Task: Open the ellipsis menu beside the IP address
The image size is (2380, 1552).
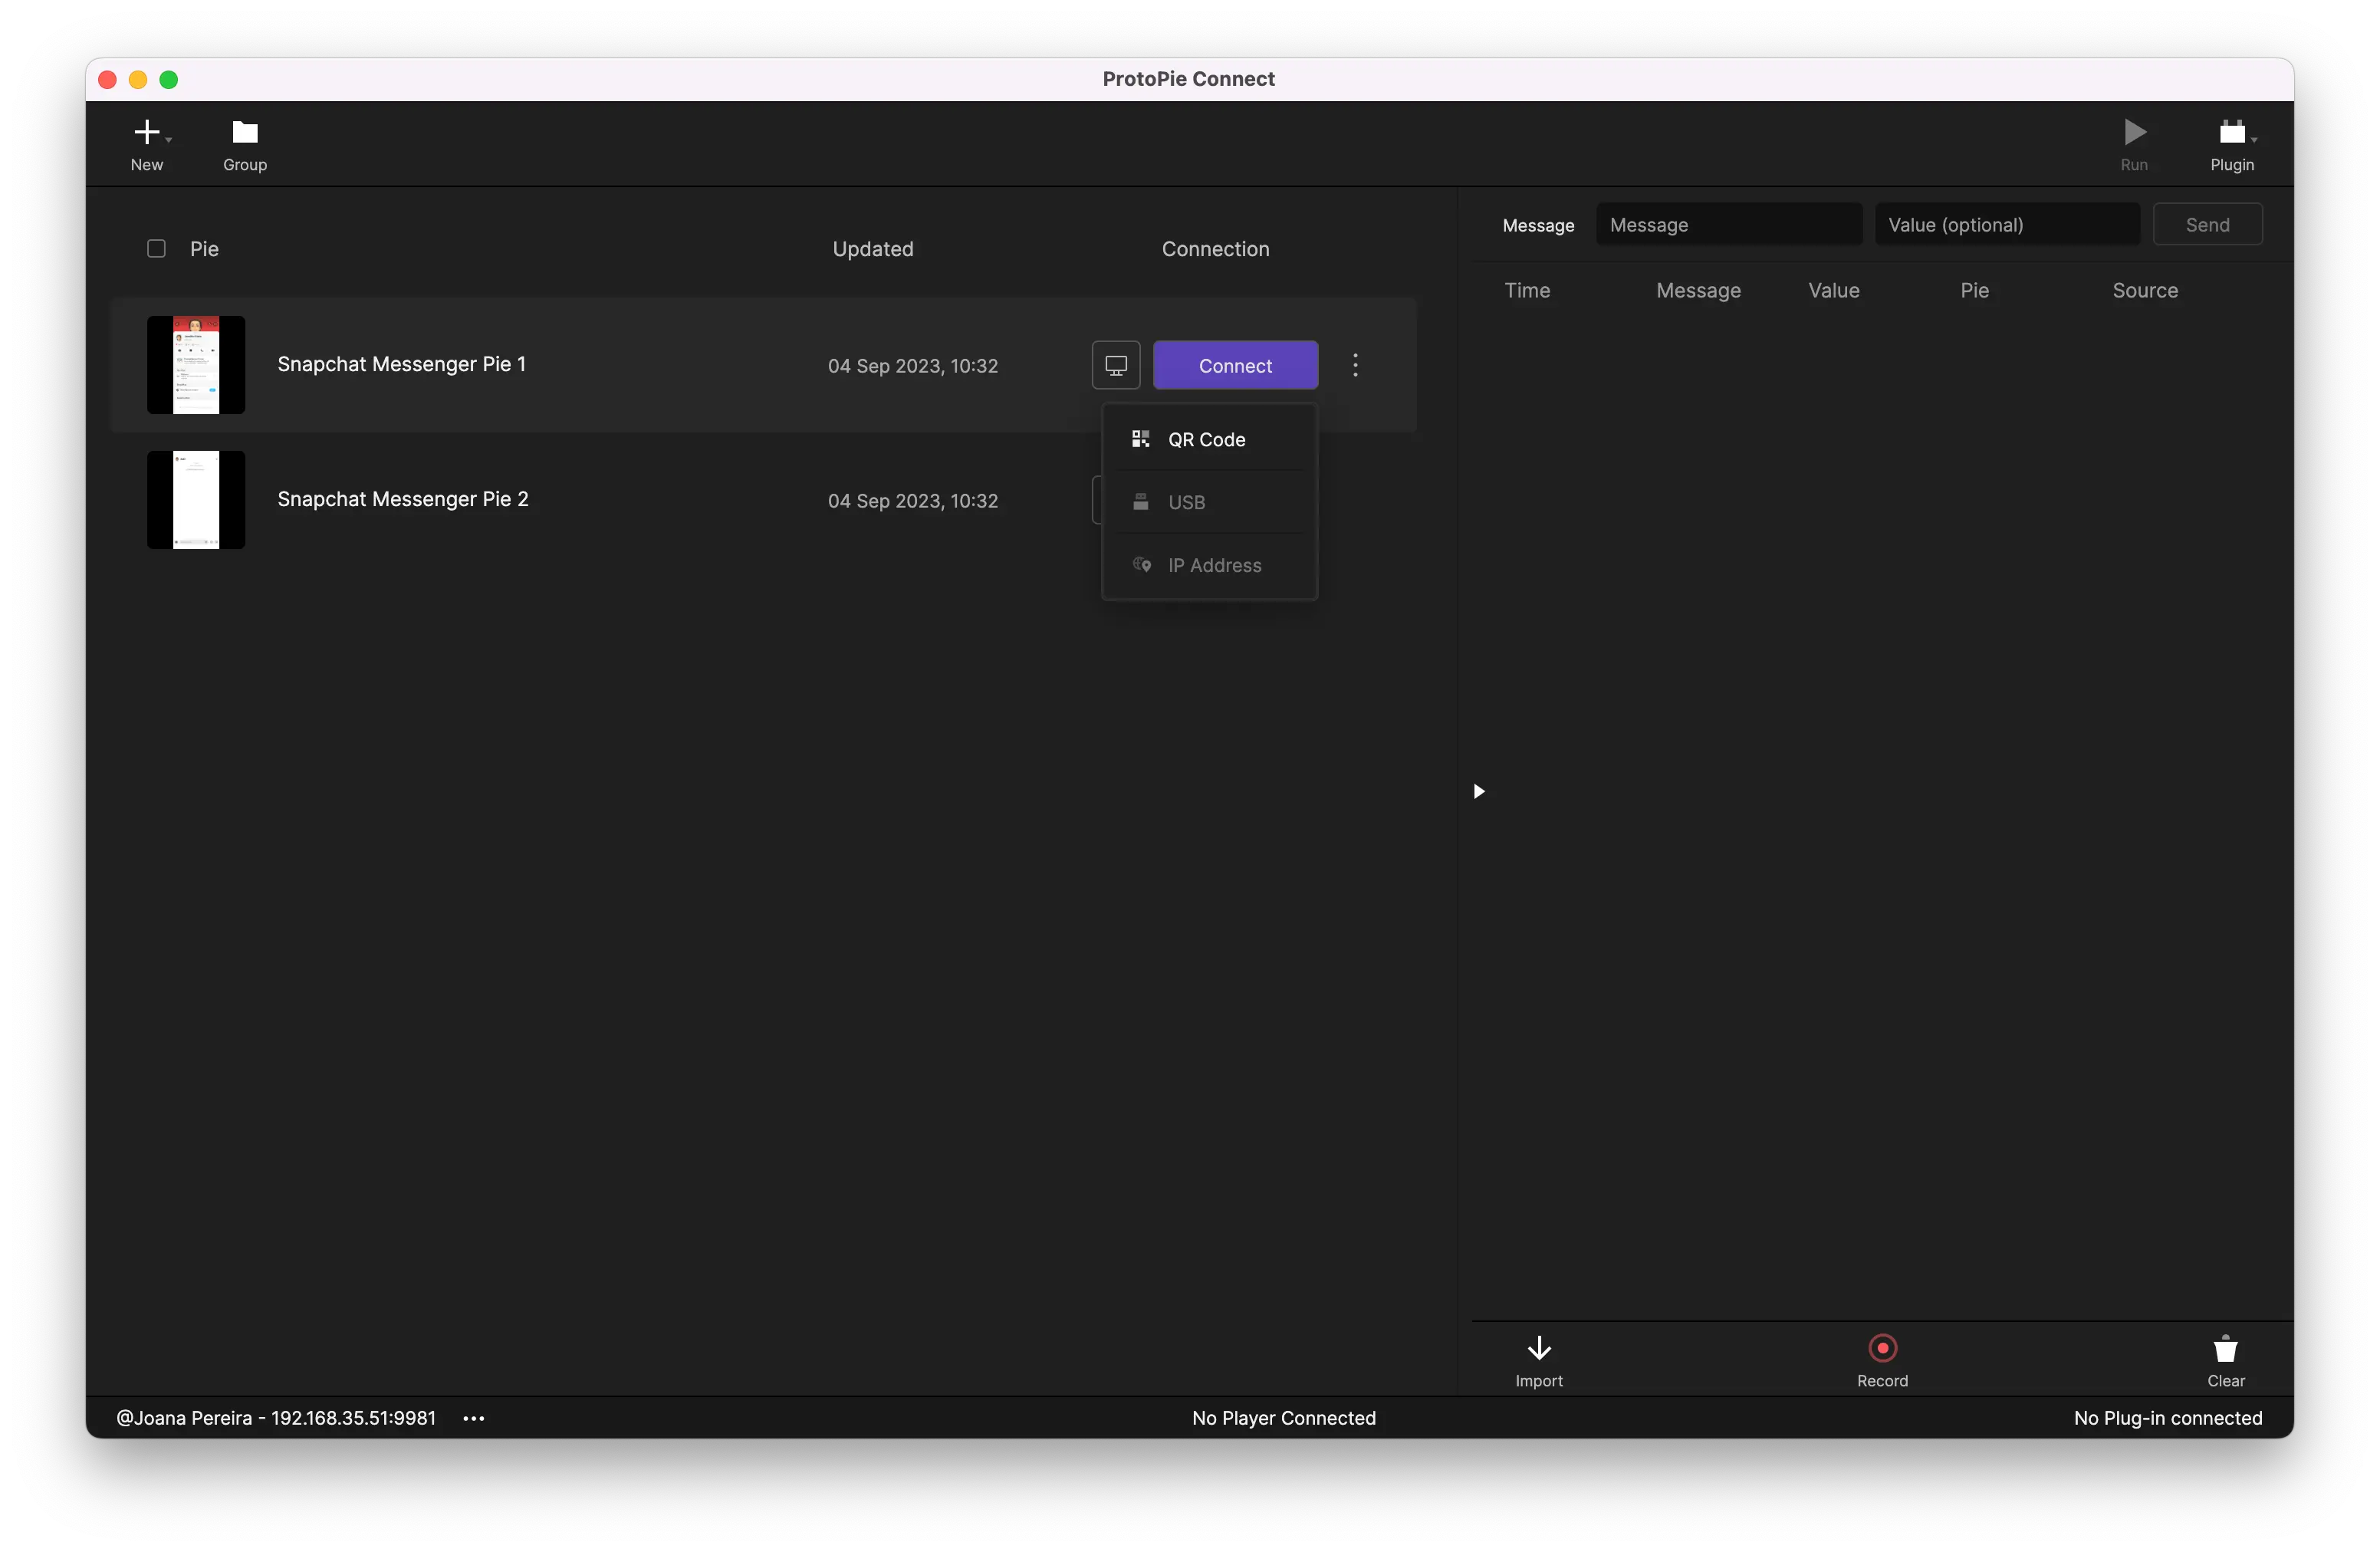Action: [474, 1418]
